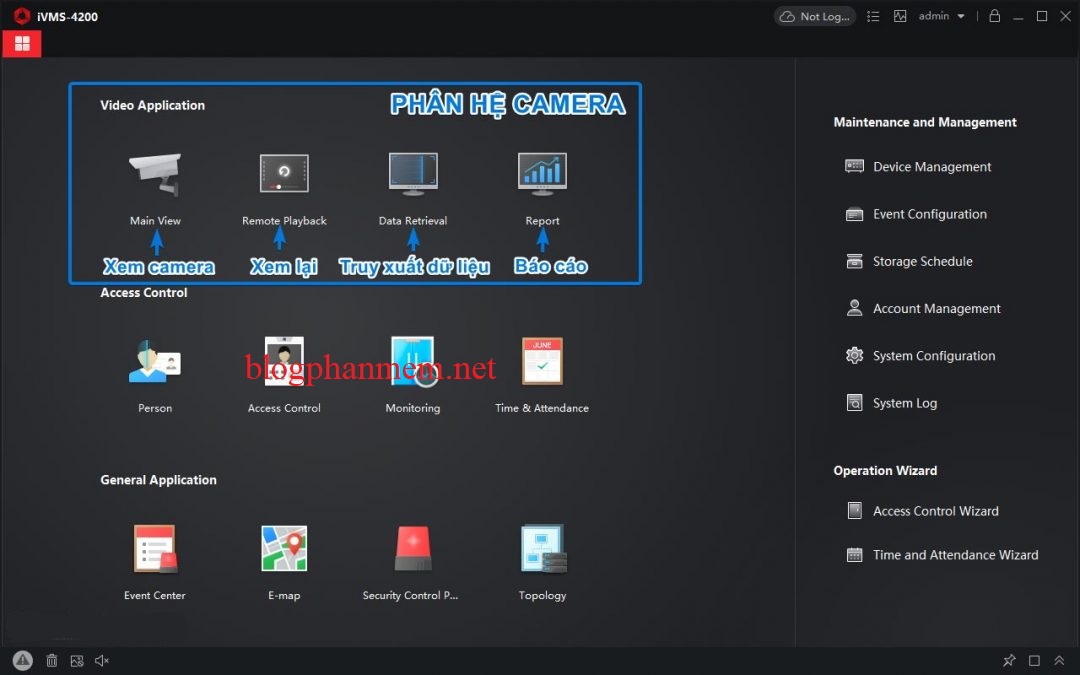
Task: Open the Topology icon
Action: (x=543, y=549)
